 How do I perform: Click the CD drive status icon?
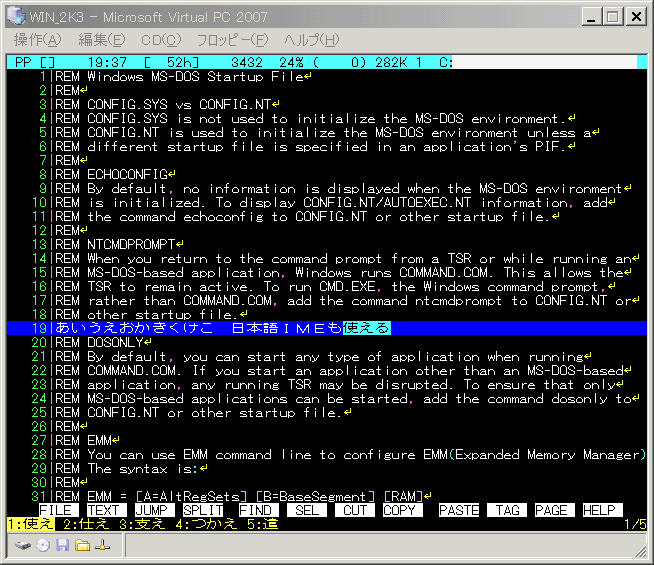pyautogui.click(x=43, y=546)
